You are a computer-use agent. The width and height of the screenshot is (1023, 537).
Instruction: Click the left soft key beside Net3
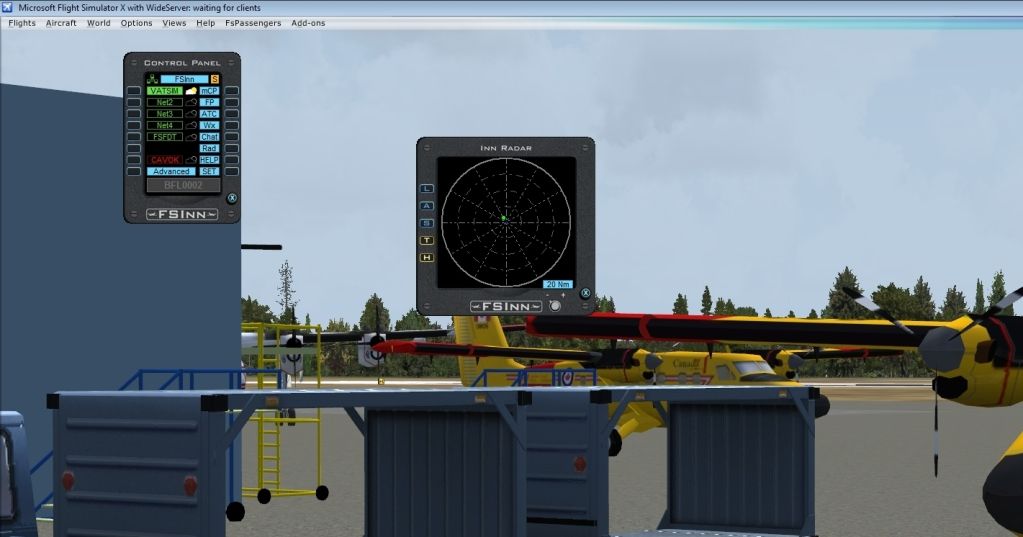(134, 114)
